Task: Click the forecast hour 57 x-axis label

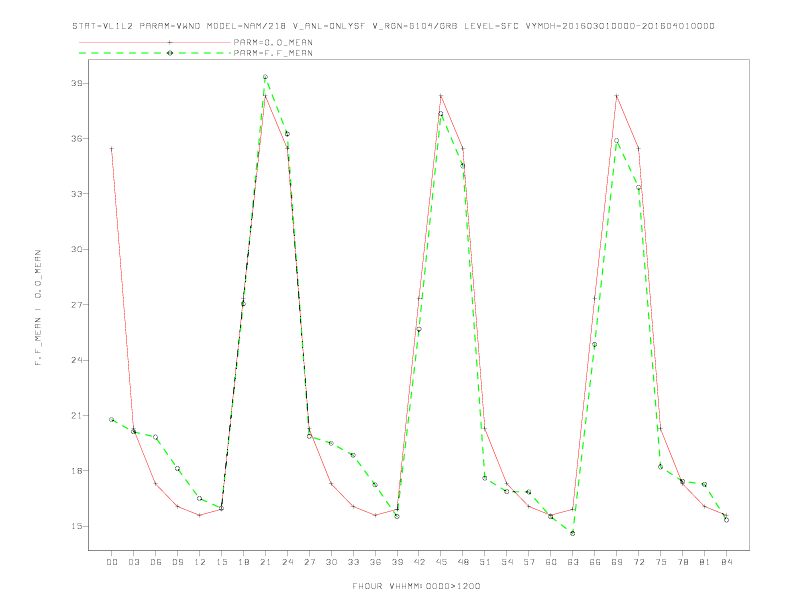Action: (529, 562)
